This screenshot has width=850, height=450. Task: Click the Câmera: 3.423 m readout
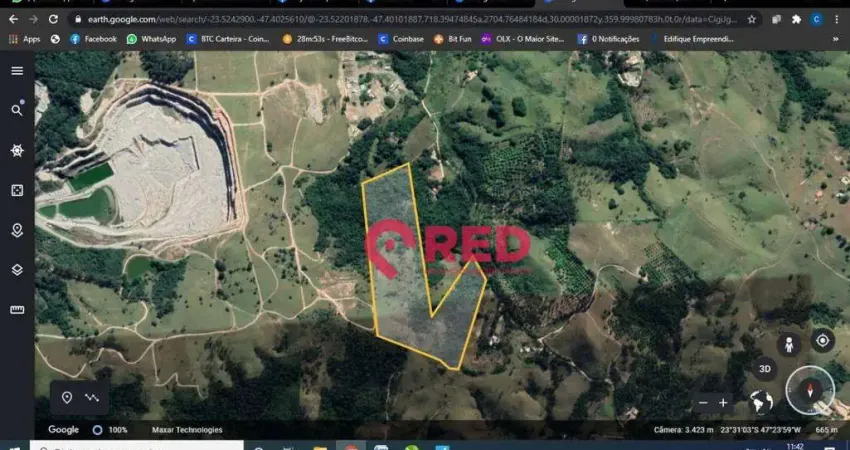pyautogui.click(x=684, y=430)
